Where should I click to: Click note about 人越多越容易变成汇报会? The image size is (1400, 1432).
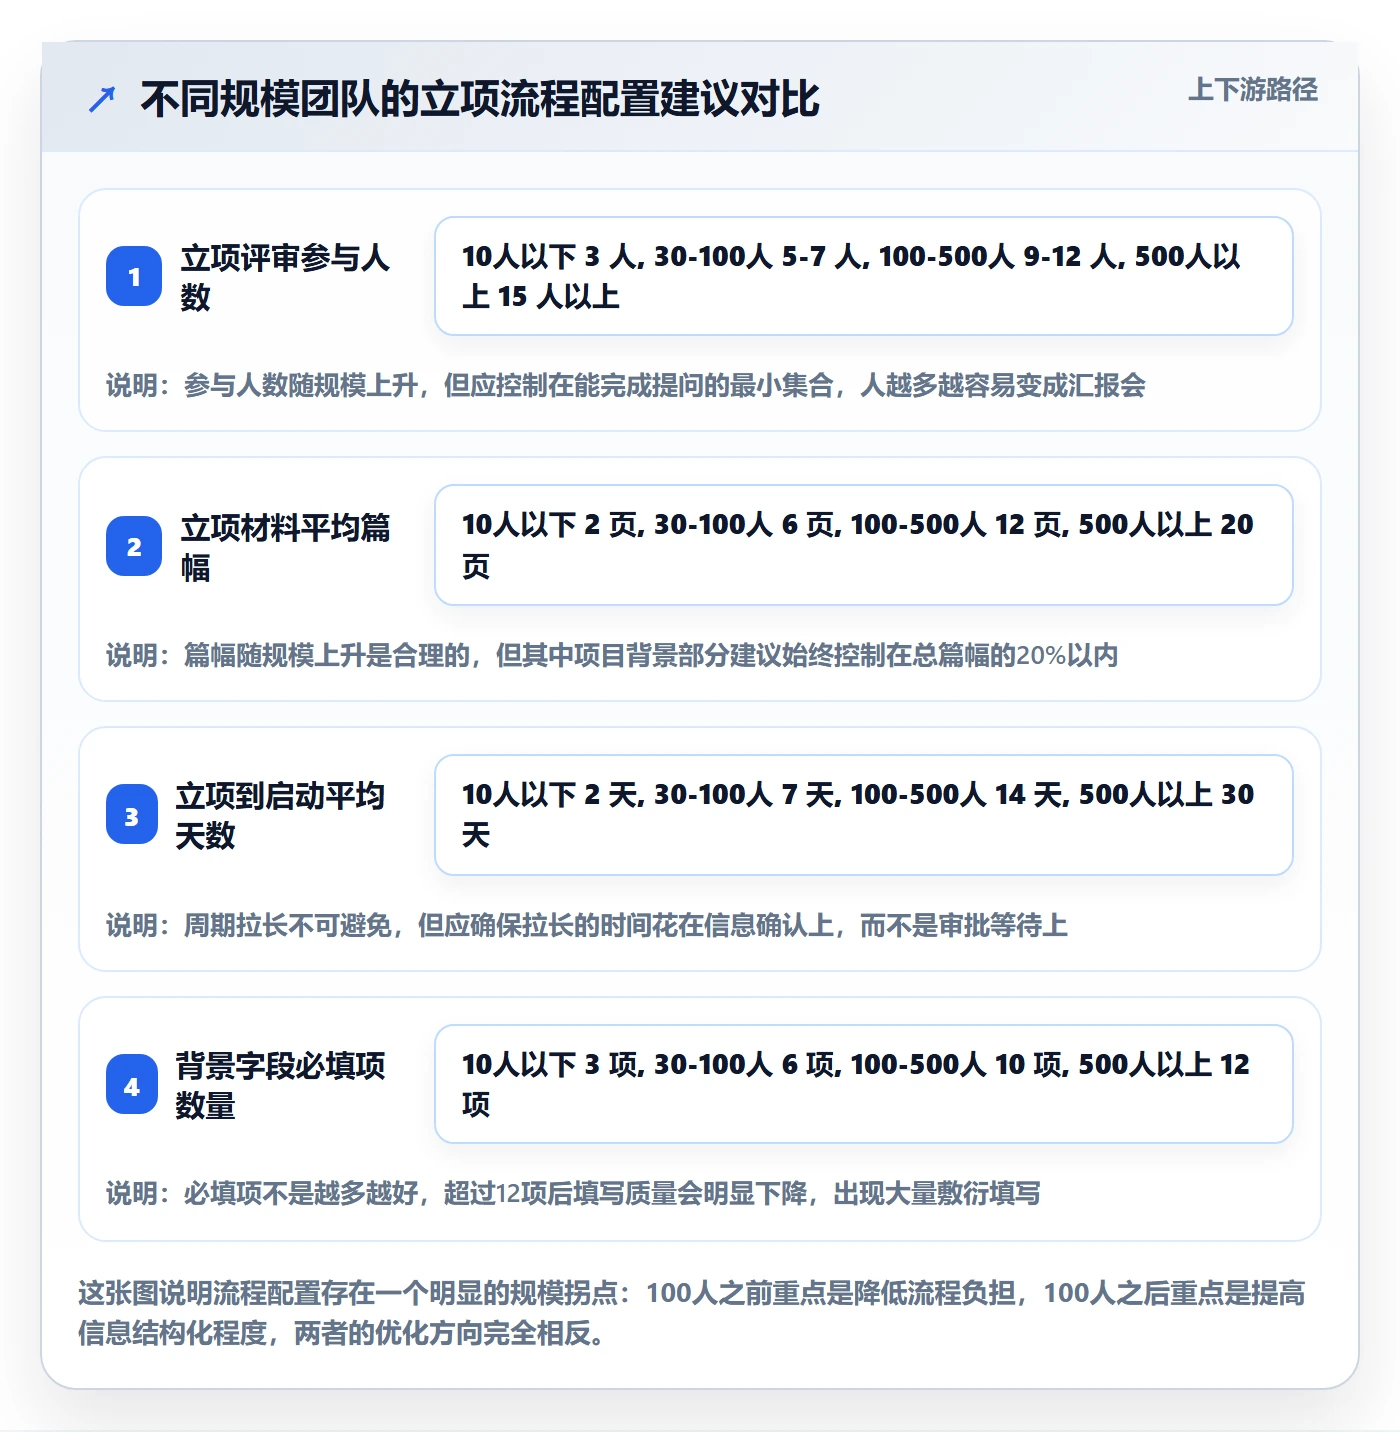[x=626, y=385]
